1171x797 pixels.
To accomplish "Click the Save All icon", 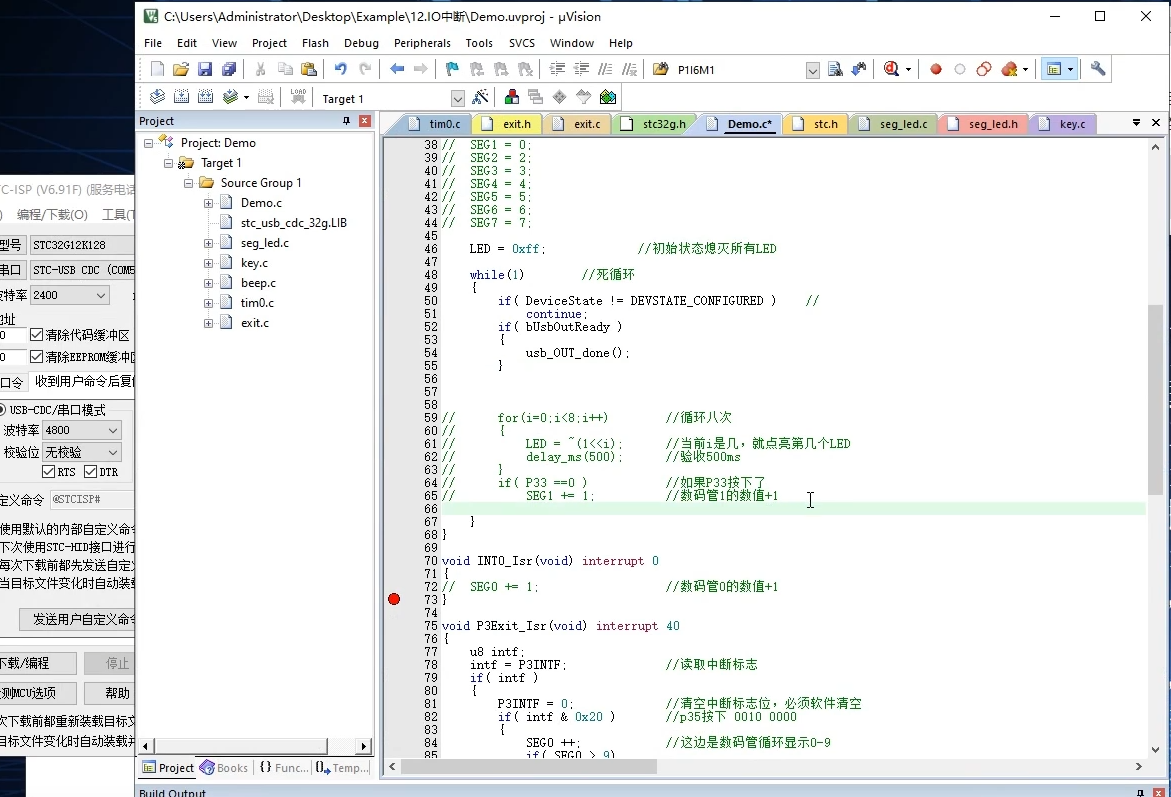I will [x=229, y=69].
